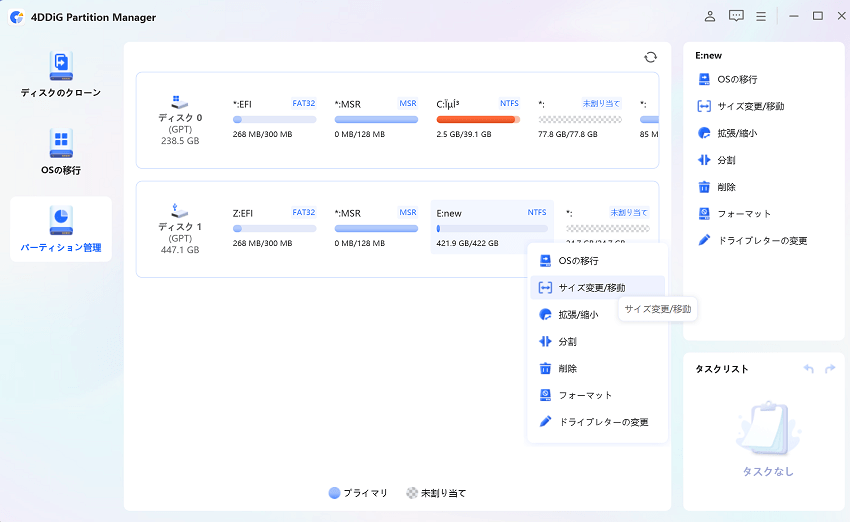
Task: Select the OSの移行 sidebar icon
Action: [61, 143]
